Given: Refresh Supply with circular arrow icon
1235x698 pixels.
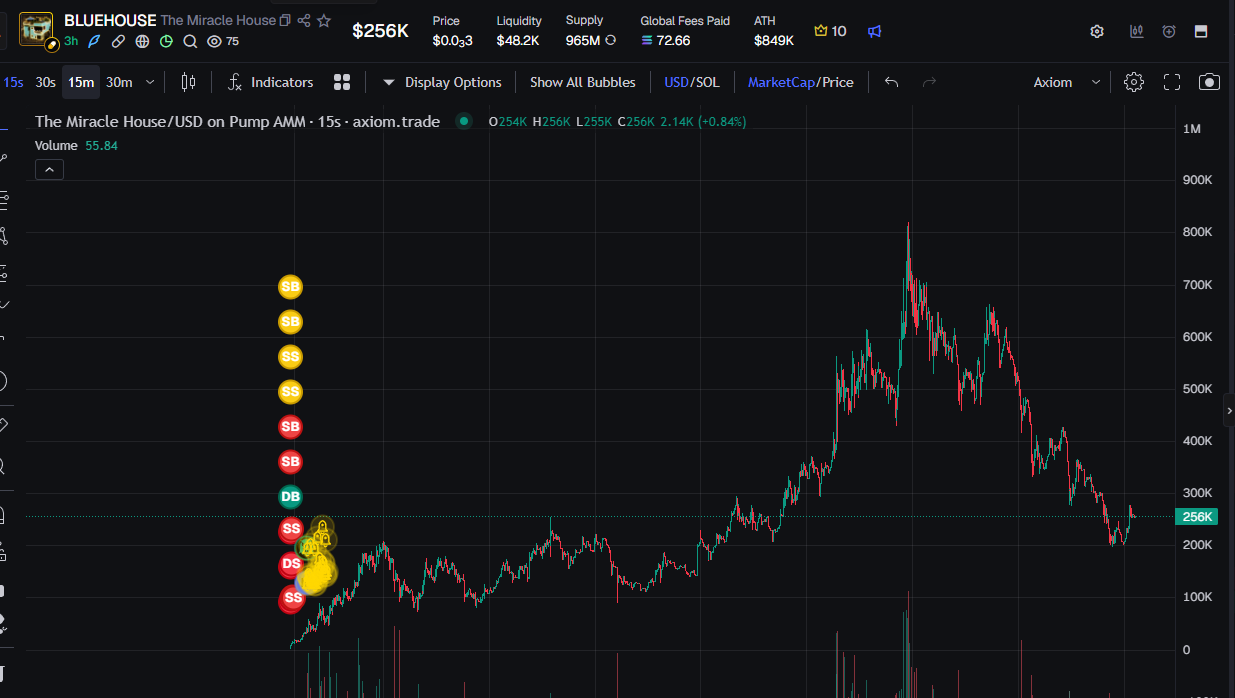Looking at the screenshot, I should [x=610, y=41].
